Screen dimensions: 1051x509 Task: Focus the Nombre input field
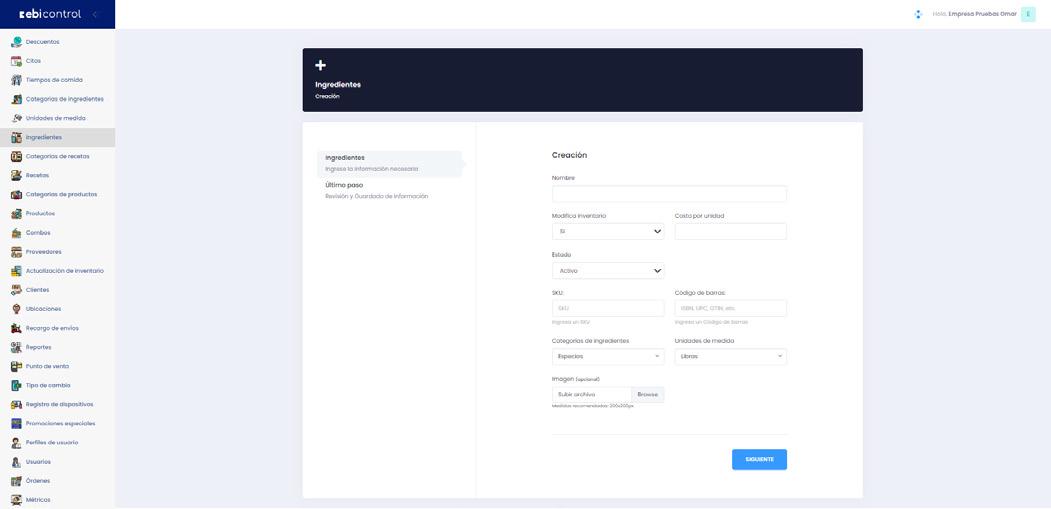pyautogui.click(x=670, y=194)
